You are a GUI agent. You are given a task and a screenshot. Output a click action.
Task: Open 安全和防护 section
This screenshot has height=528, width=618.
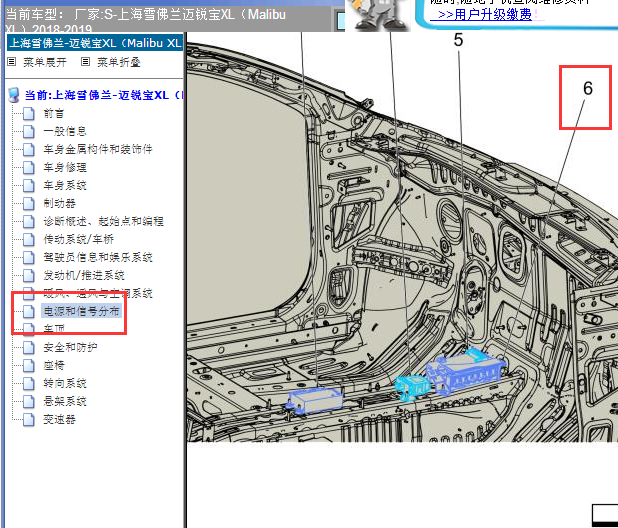[70, 347]
